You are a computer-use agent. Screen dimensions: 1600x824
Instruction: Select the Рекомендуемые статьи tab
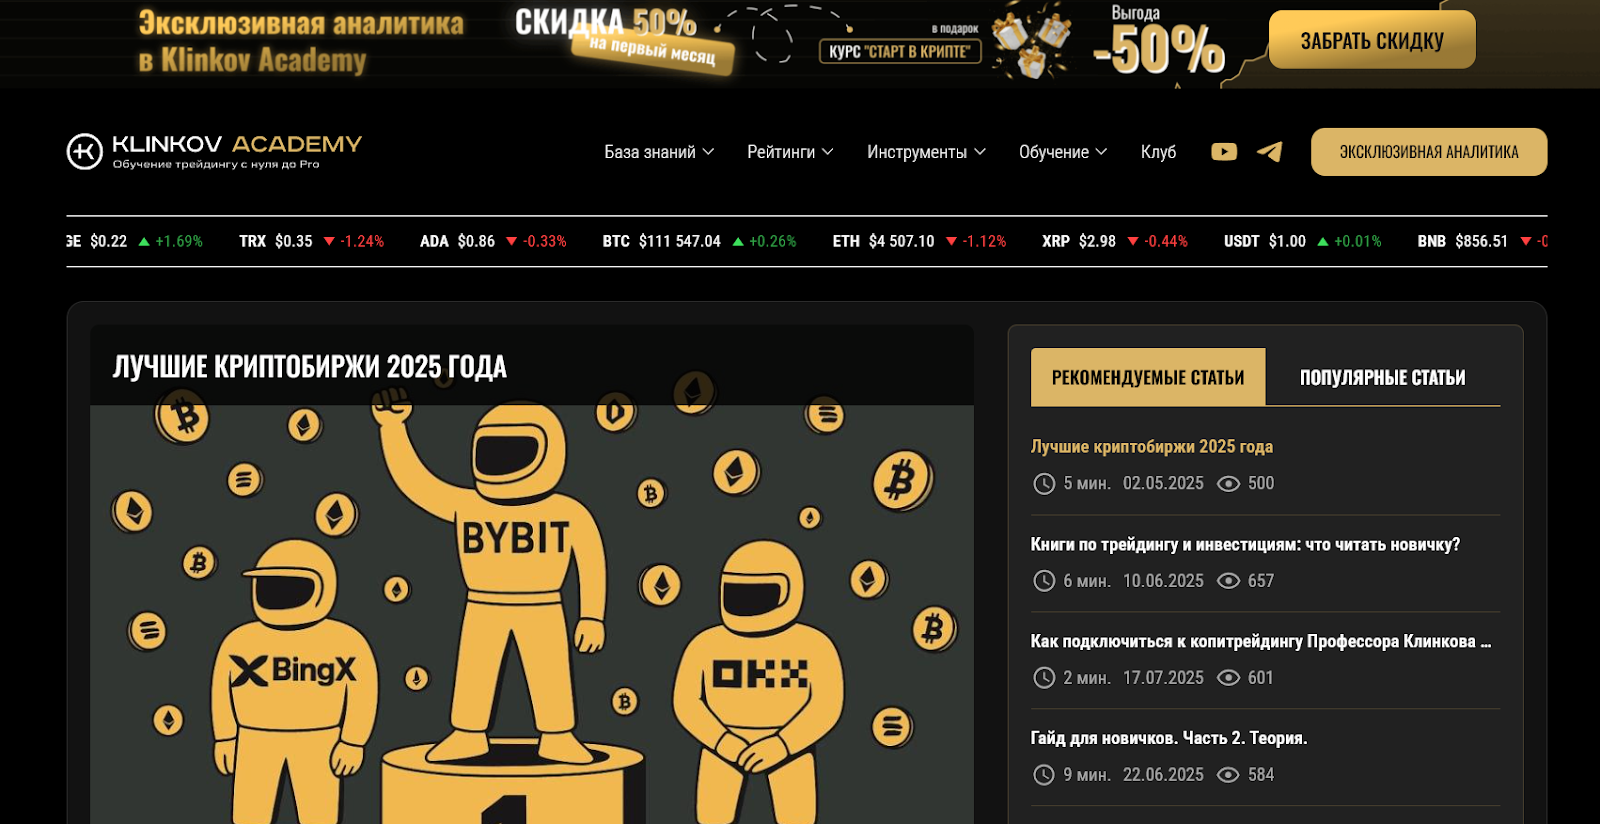point(1148,377)
